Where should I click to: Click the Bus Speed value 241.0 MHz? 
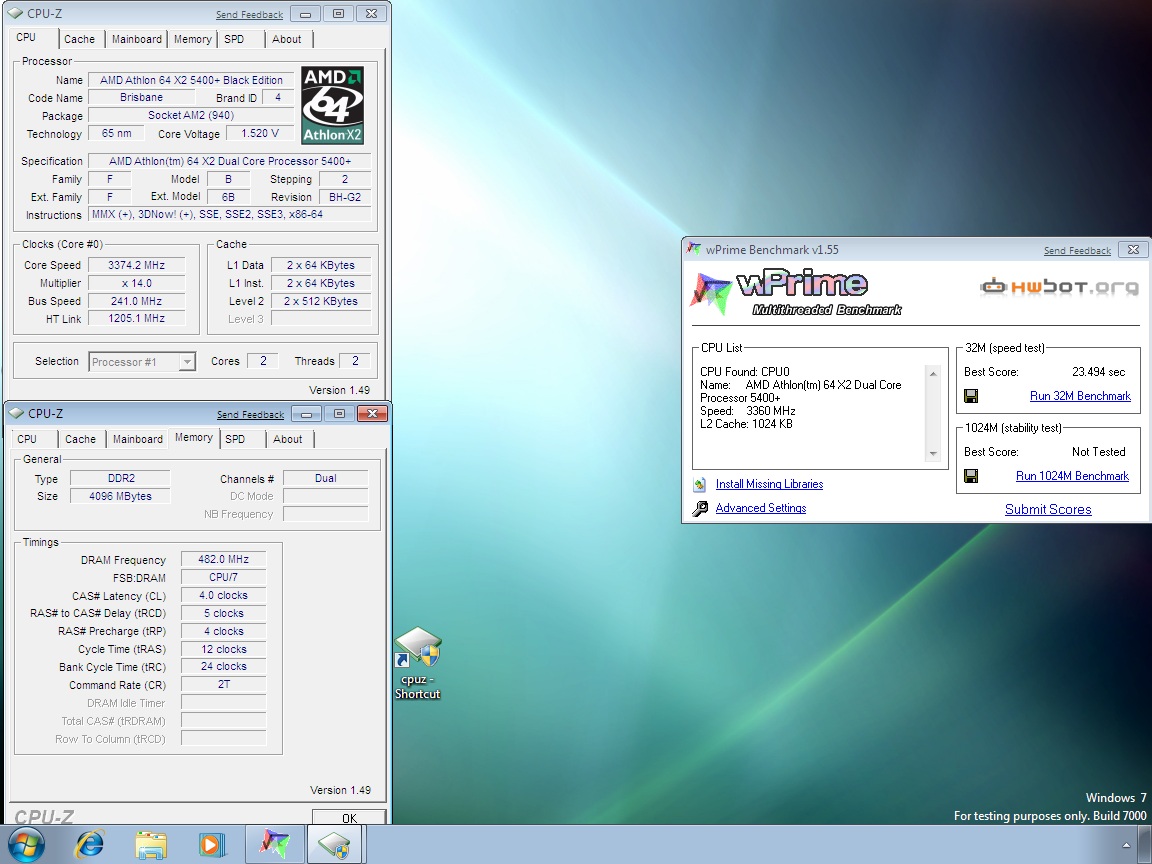pyautogui.click(x=137, y=301)
